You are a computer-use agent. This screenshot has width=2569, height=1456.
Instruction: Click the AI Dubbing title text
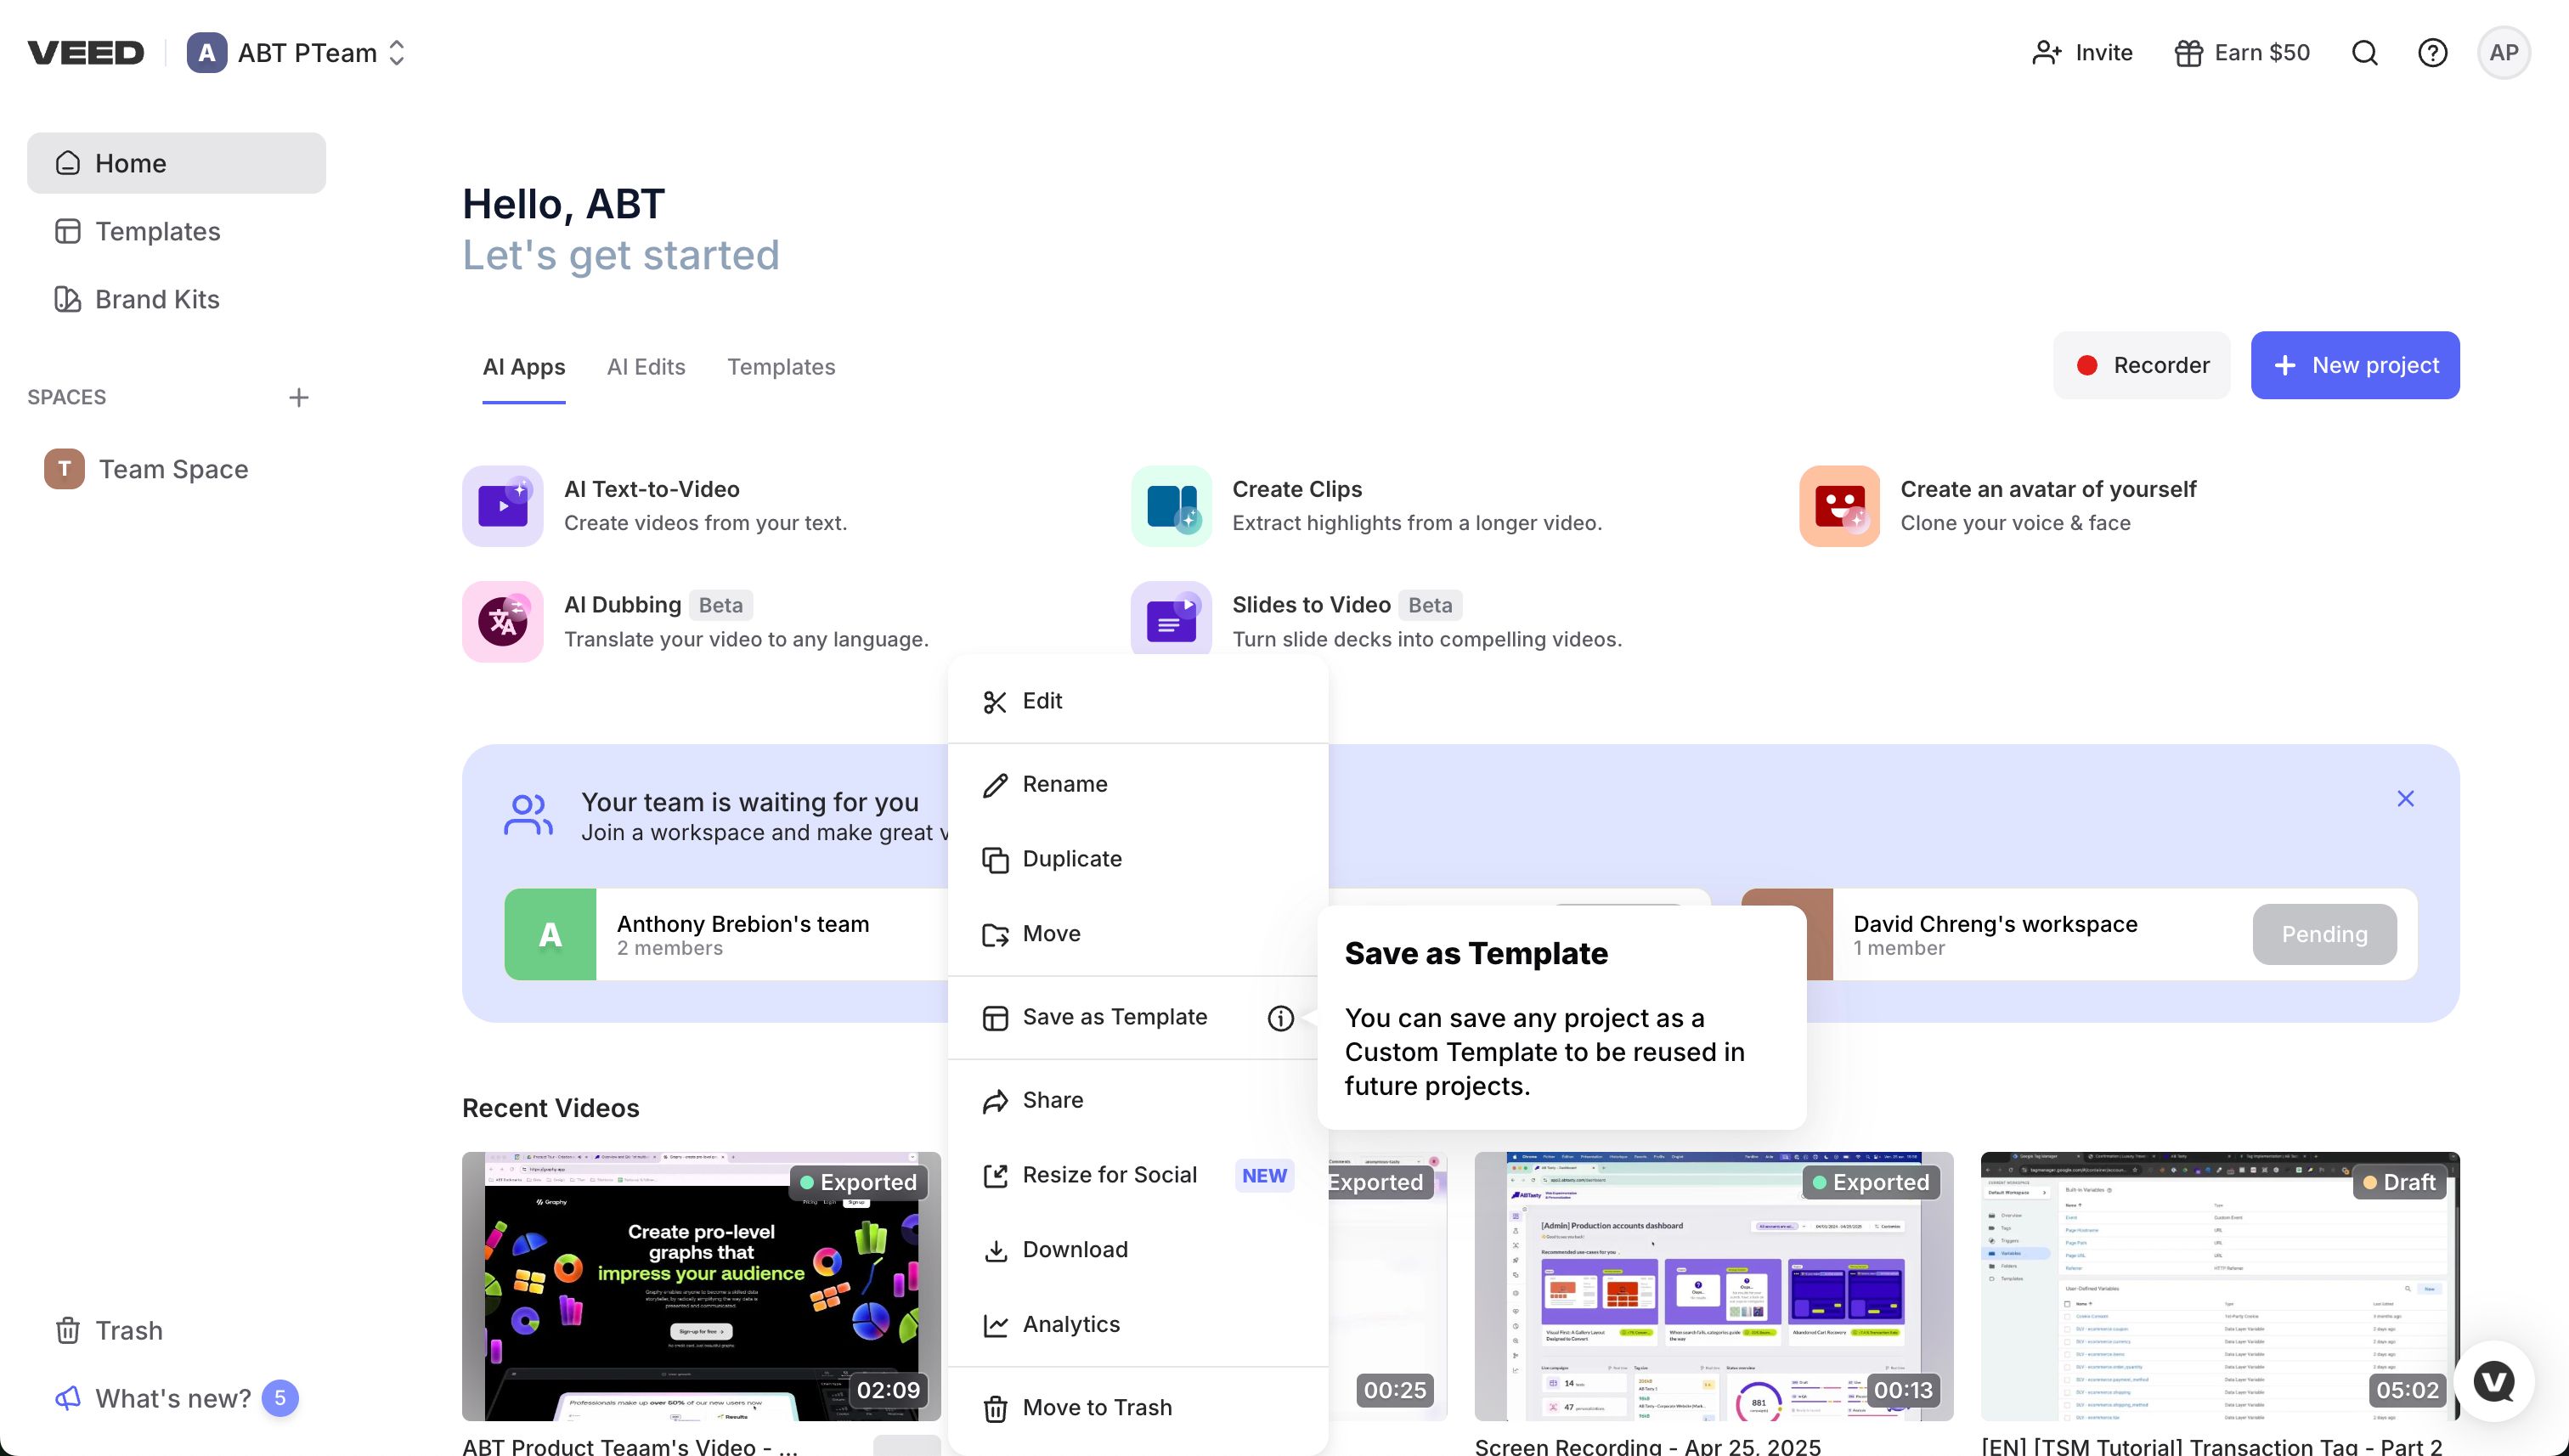[622, 605]
